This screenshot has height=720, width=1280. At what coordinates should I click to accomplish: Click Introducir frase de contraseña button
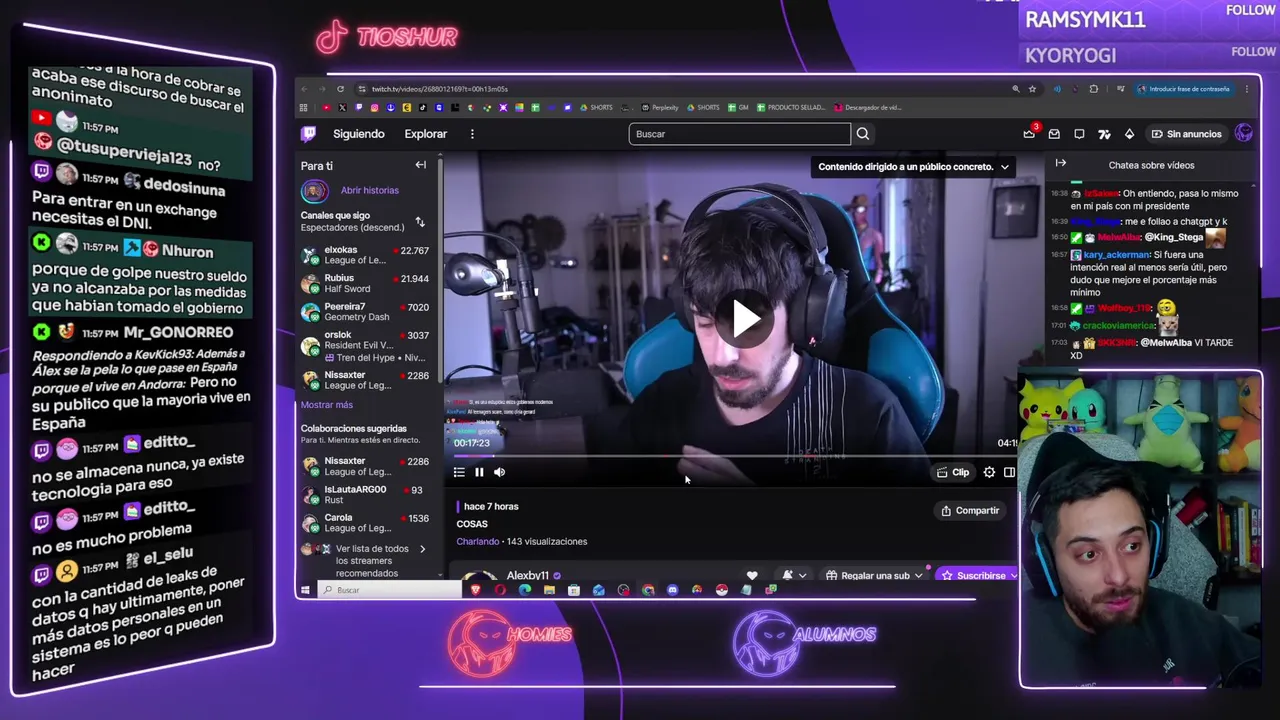tap(1183, 89)
